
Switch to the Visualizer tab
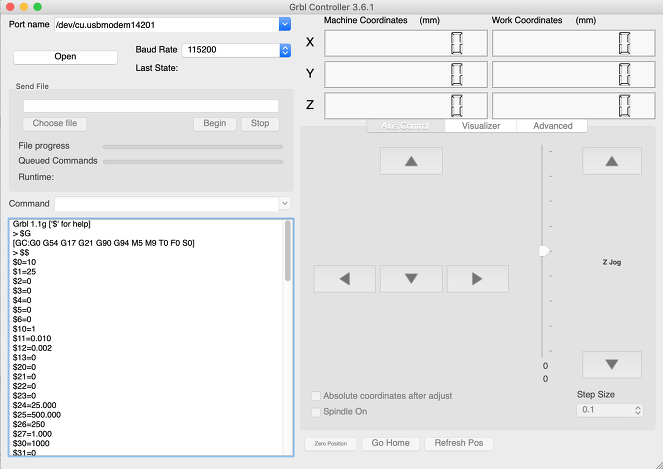[x=481, y=126]
